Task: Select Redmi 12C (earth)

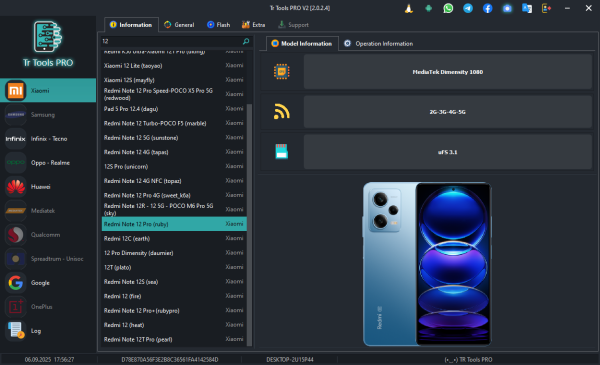Action: pos(174,238)
